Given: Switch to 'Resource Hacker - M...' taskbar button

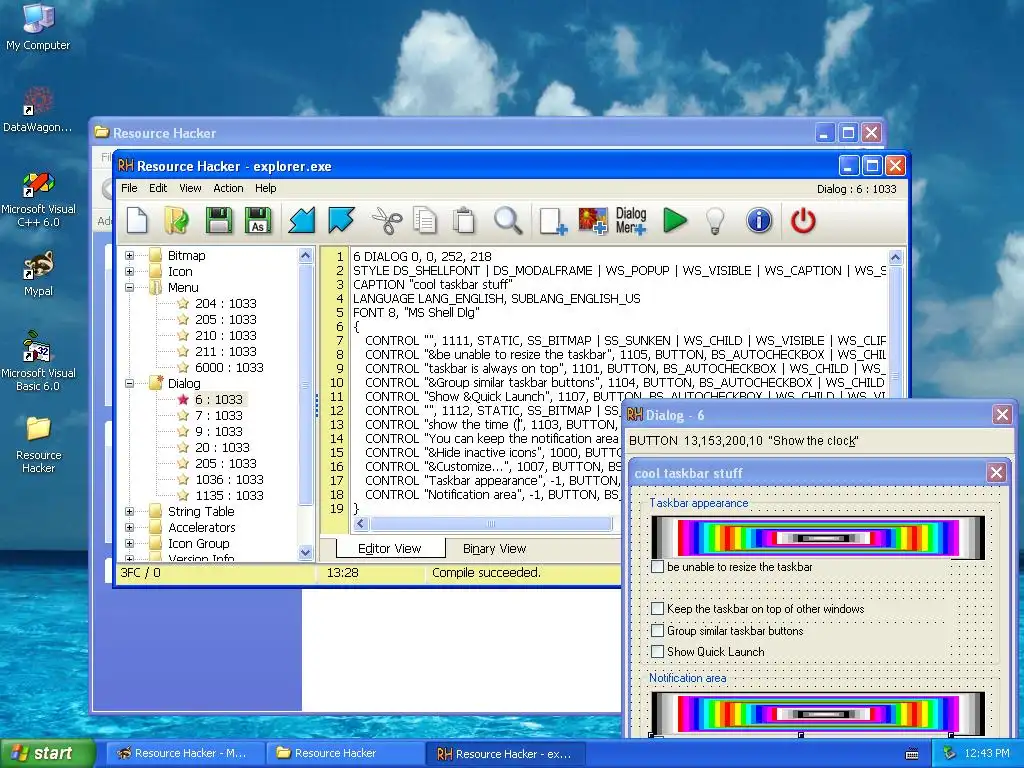Looking at the screenshot, I should [x=186, y=754].
